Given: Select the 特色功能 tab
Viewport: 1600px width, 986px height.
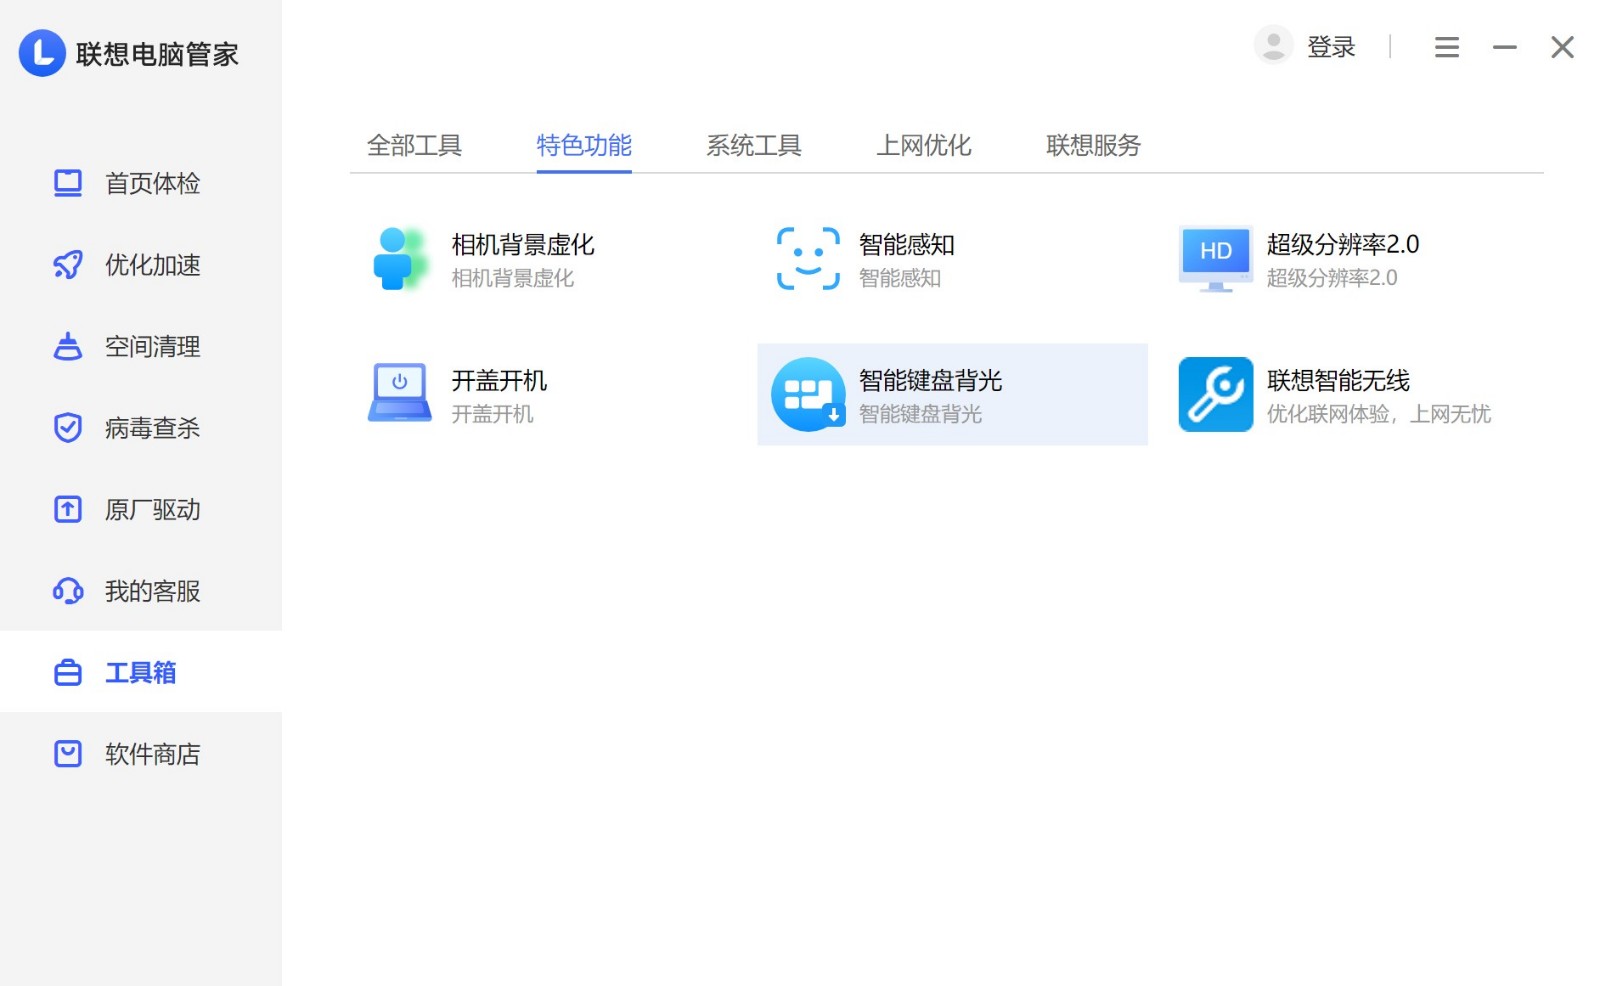Looking at the screenshot, I should [x=584, y=146].
